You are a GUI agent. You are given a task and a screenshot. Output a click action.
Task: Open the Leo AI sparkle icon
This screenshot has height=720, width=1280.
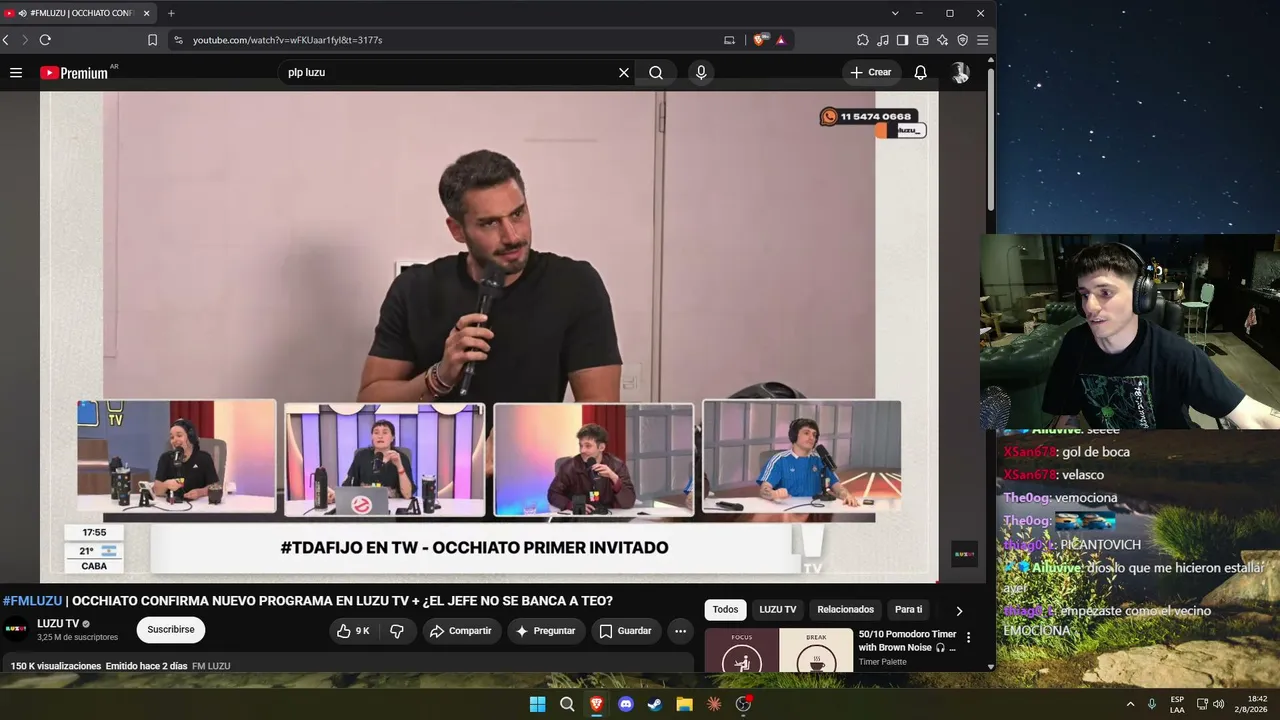pos(943,40)
